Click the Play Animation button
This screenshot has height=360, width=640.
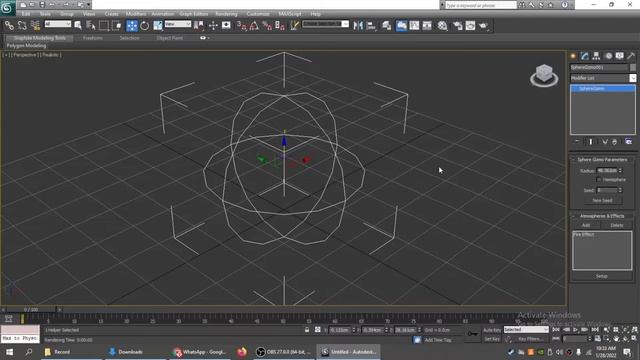[576, 329]
